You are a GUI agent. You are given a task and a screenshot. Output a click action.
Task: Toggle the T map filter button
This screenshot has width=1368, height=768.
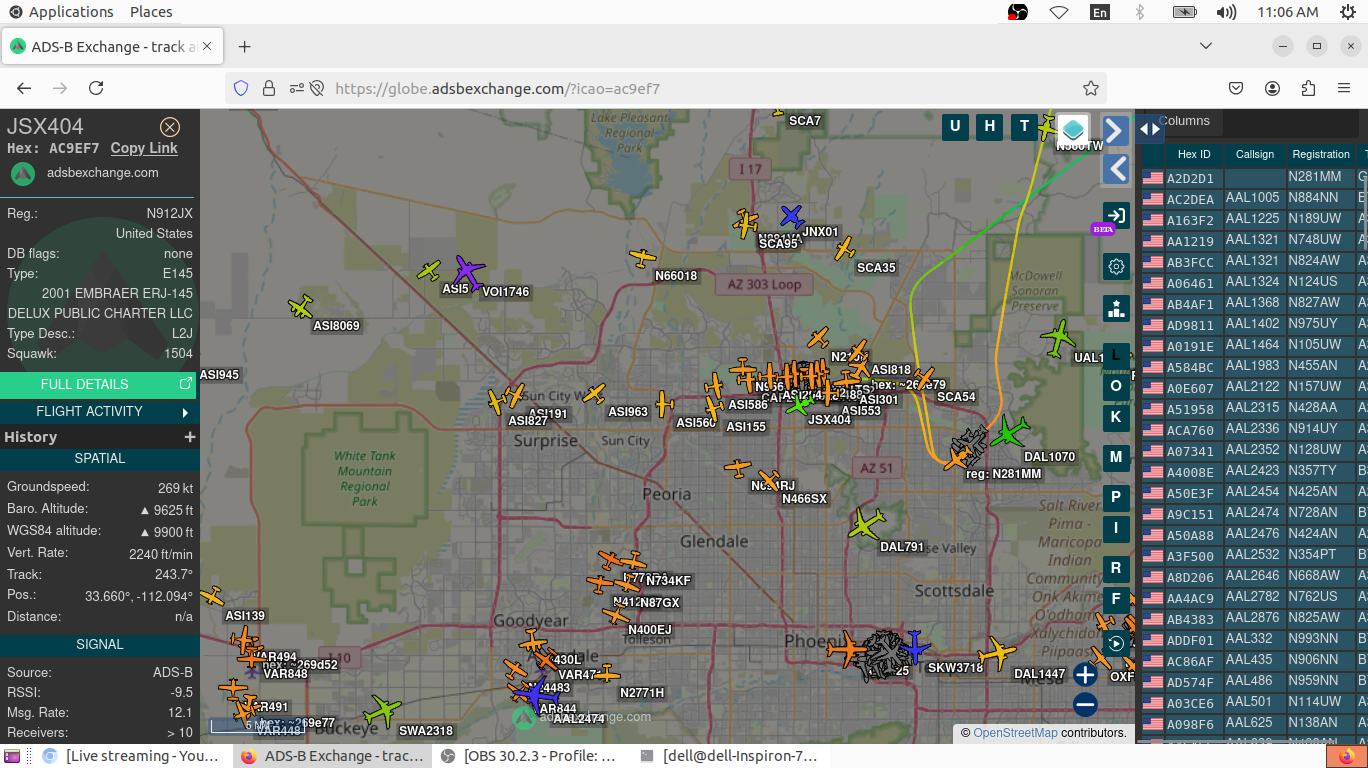tap(1023, 126)
